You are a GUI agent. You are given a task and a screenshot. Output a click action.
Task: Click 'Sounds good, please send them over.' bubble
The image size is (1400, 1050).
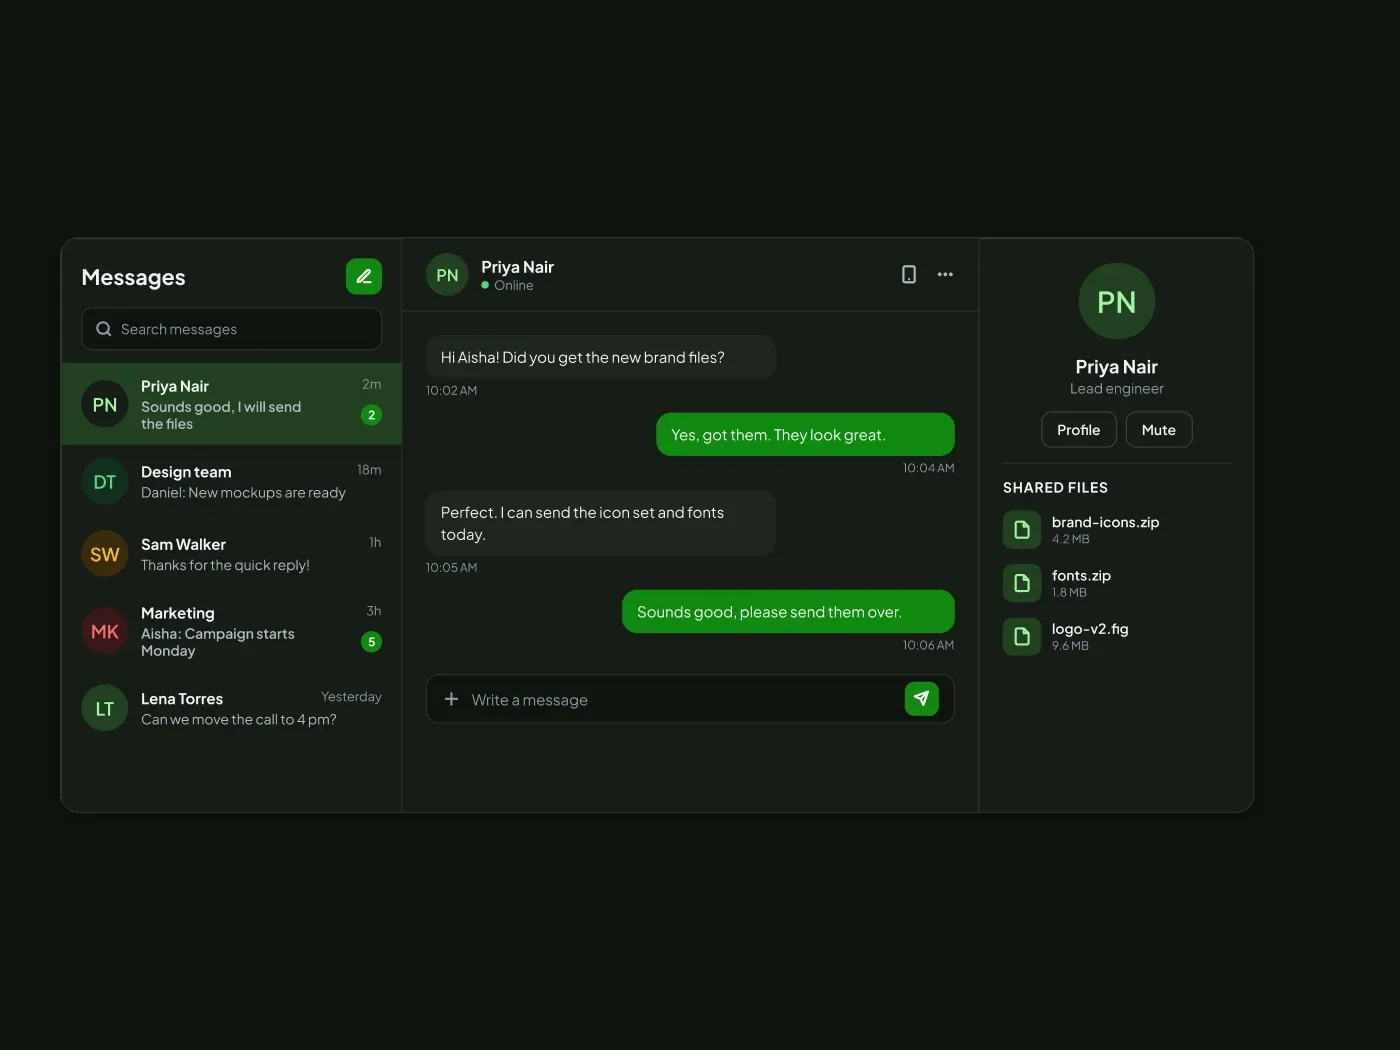point(788,611)
